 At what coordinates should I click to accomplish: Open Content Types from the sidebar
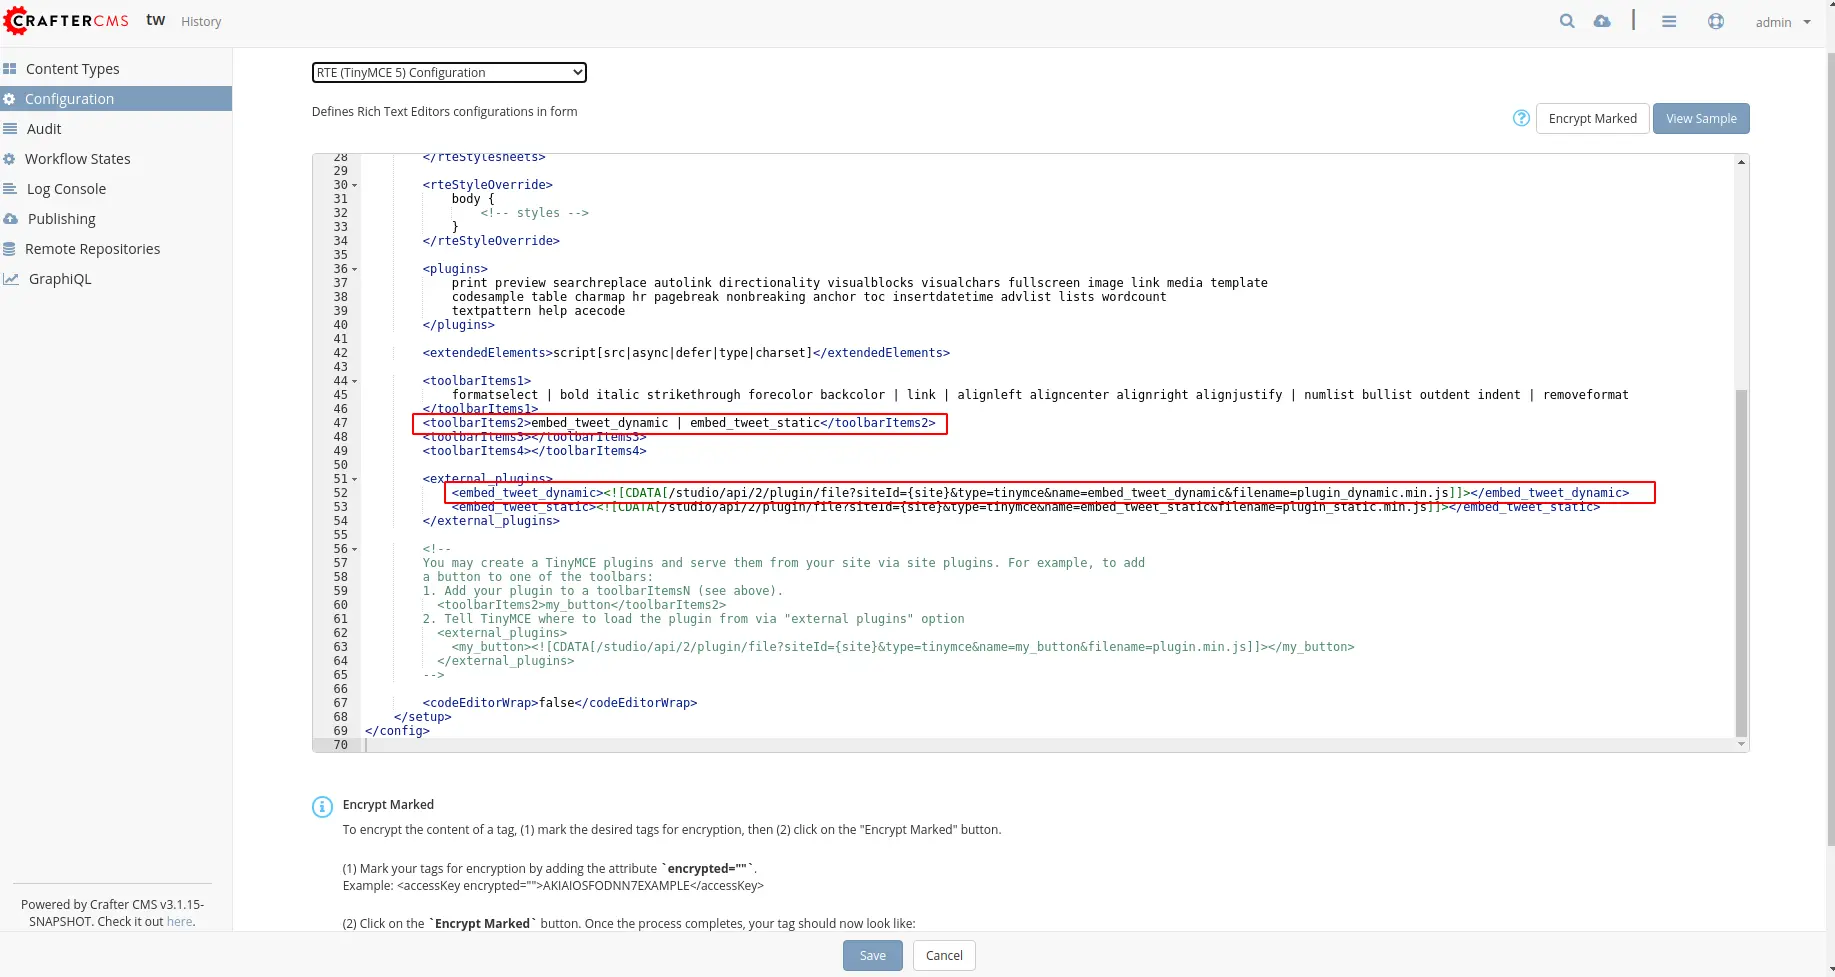[72, 69]
